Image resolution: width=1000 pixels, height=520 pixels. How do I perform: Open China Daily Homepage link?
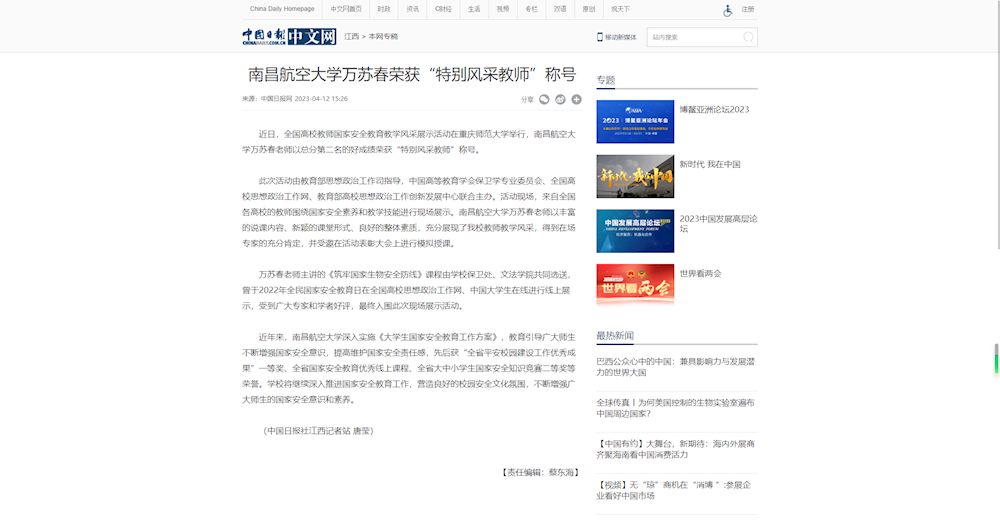coord(282,9)
